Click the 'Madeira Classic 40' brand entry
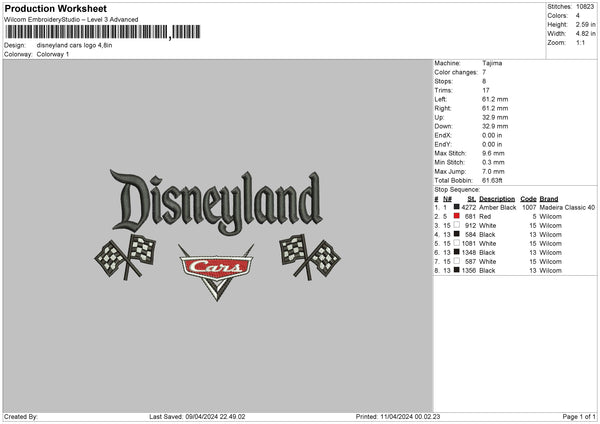 coord(567,207)
